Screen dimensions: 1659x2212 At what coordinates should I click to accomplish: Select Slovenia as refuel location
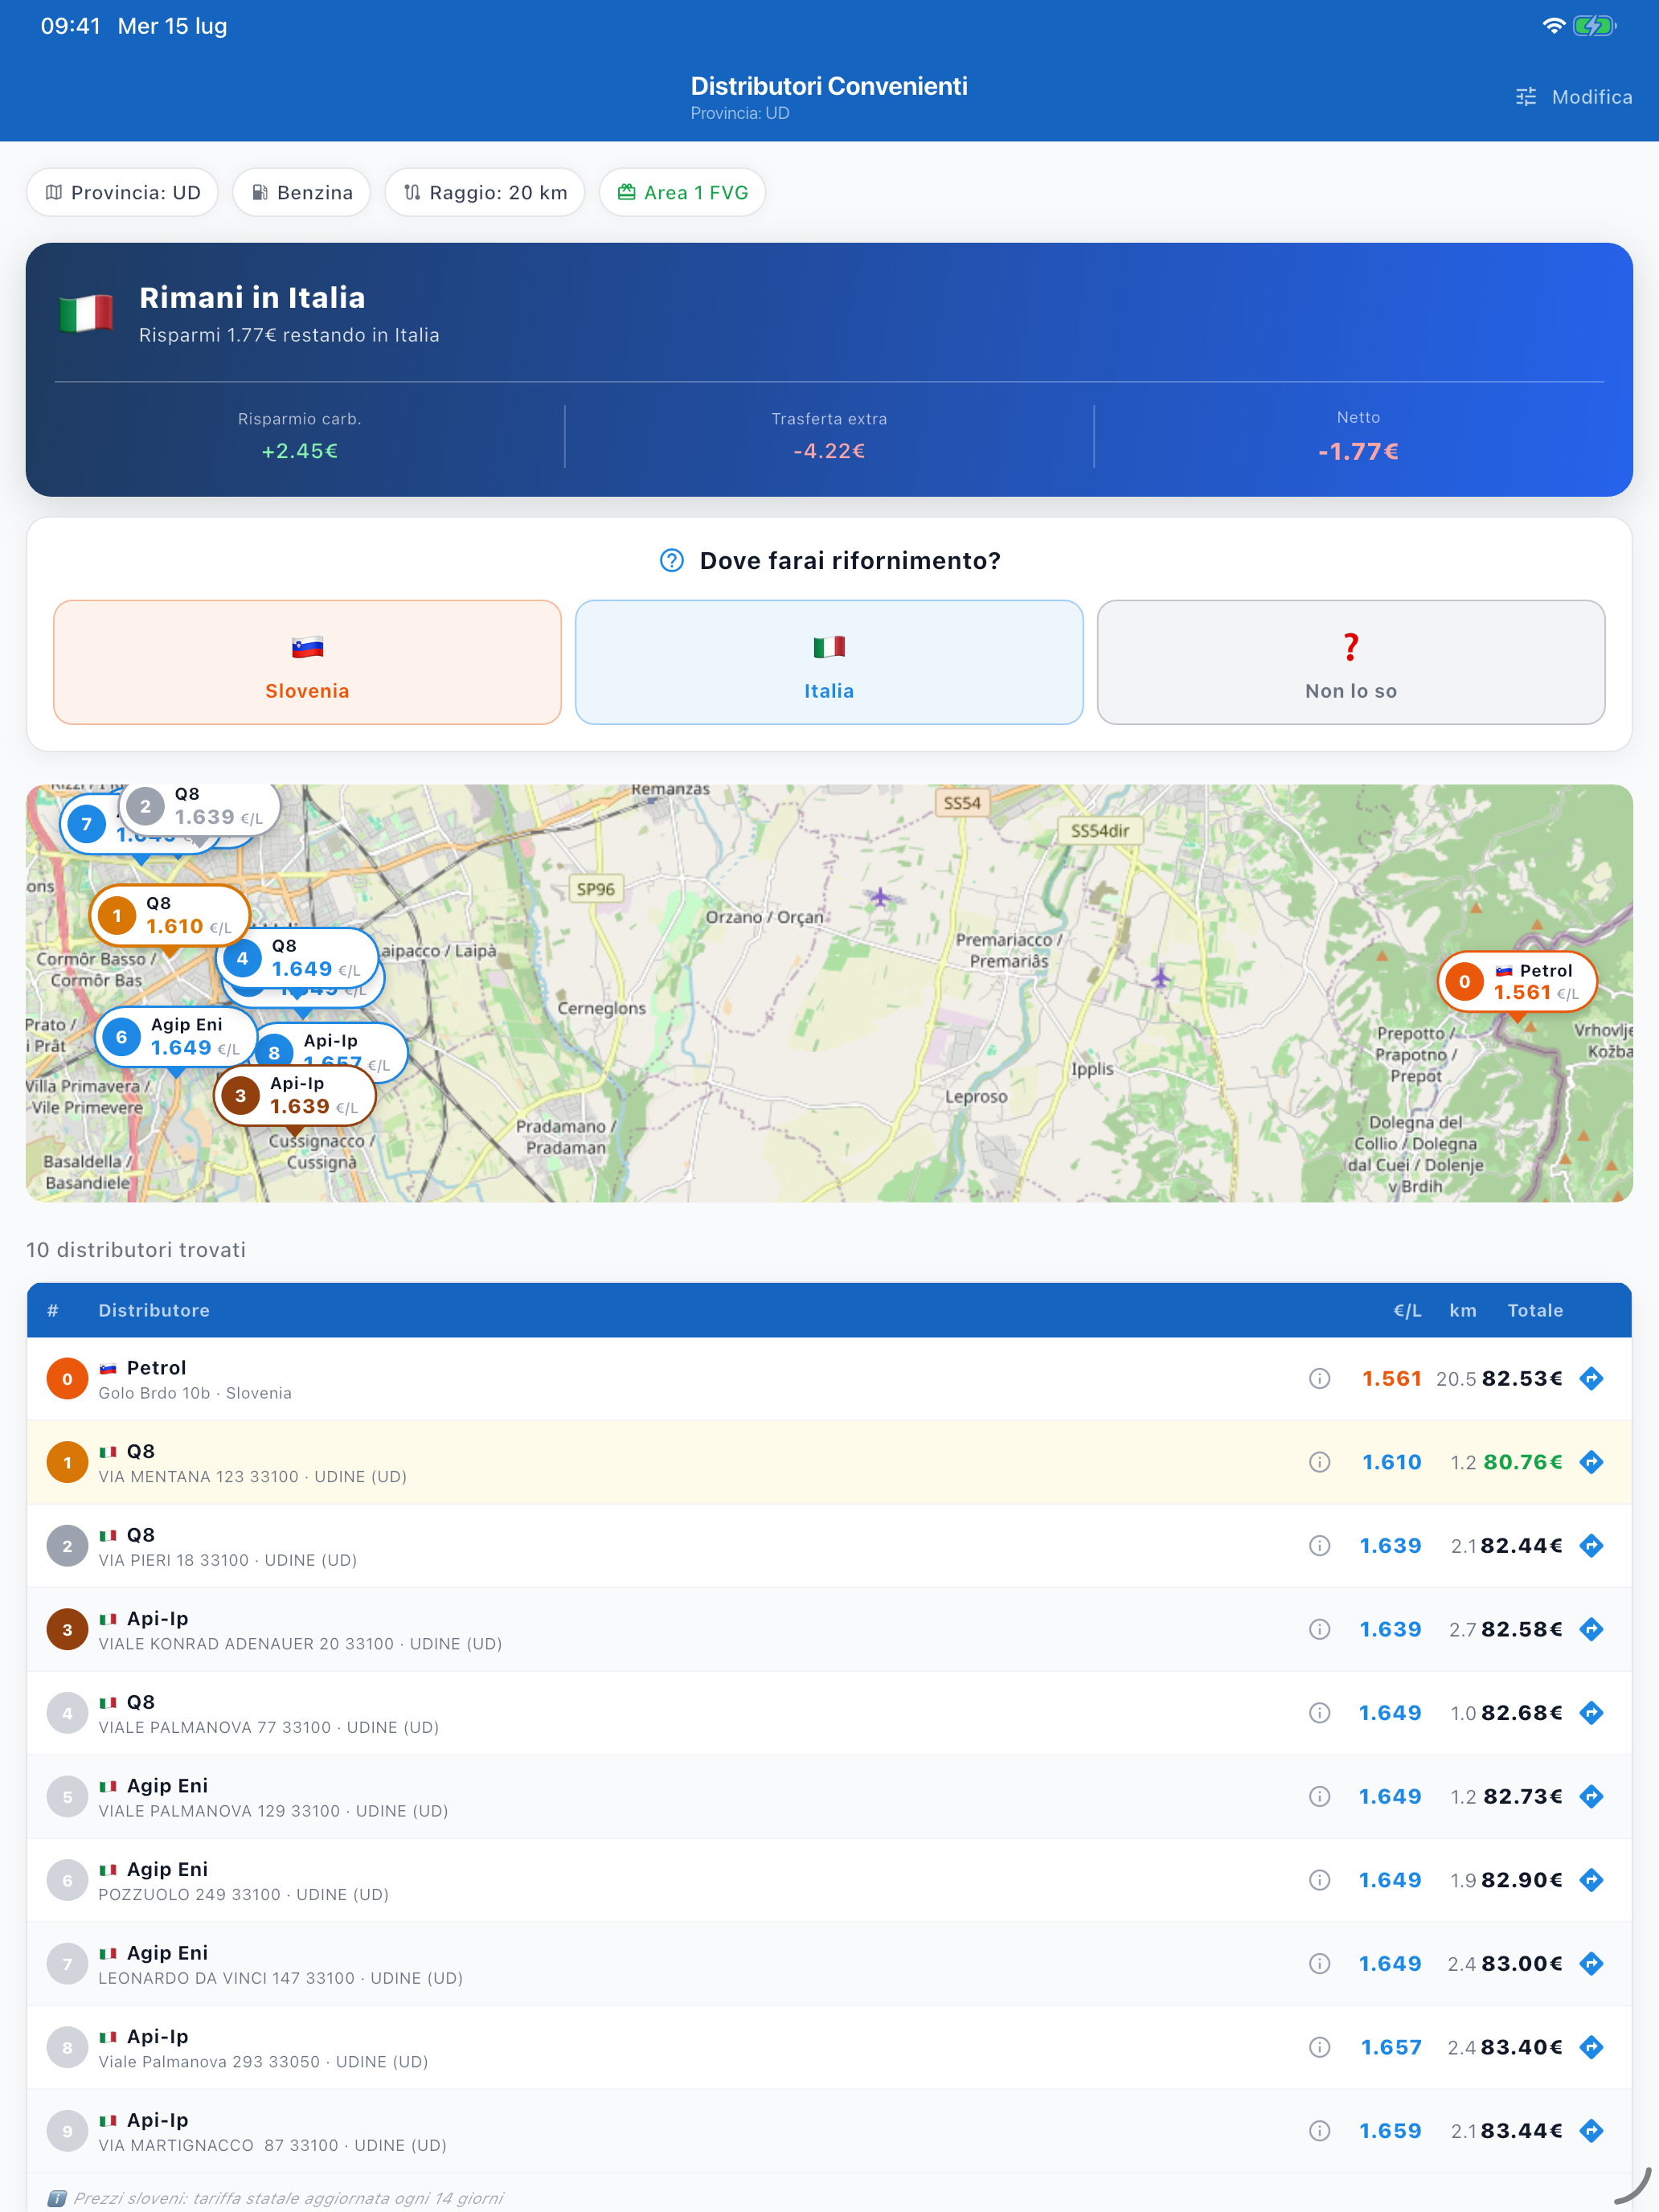307,662
